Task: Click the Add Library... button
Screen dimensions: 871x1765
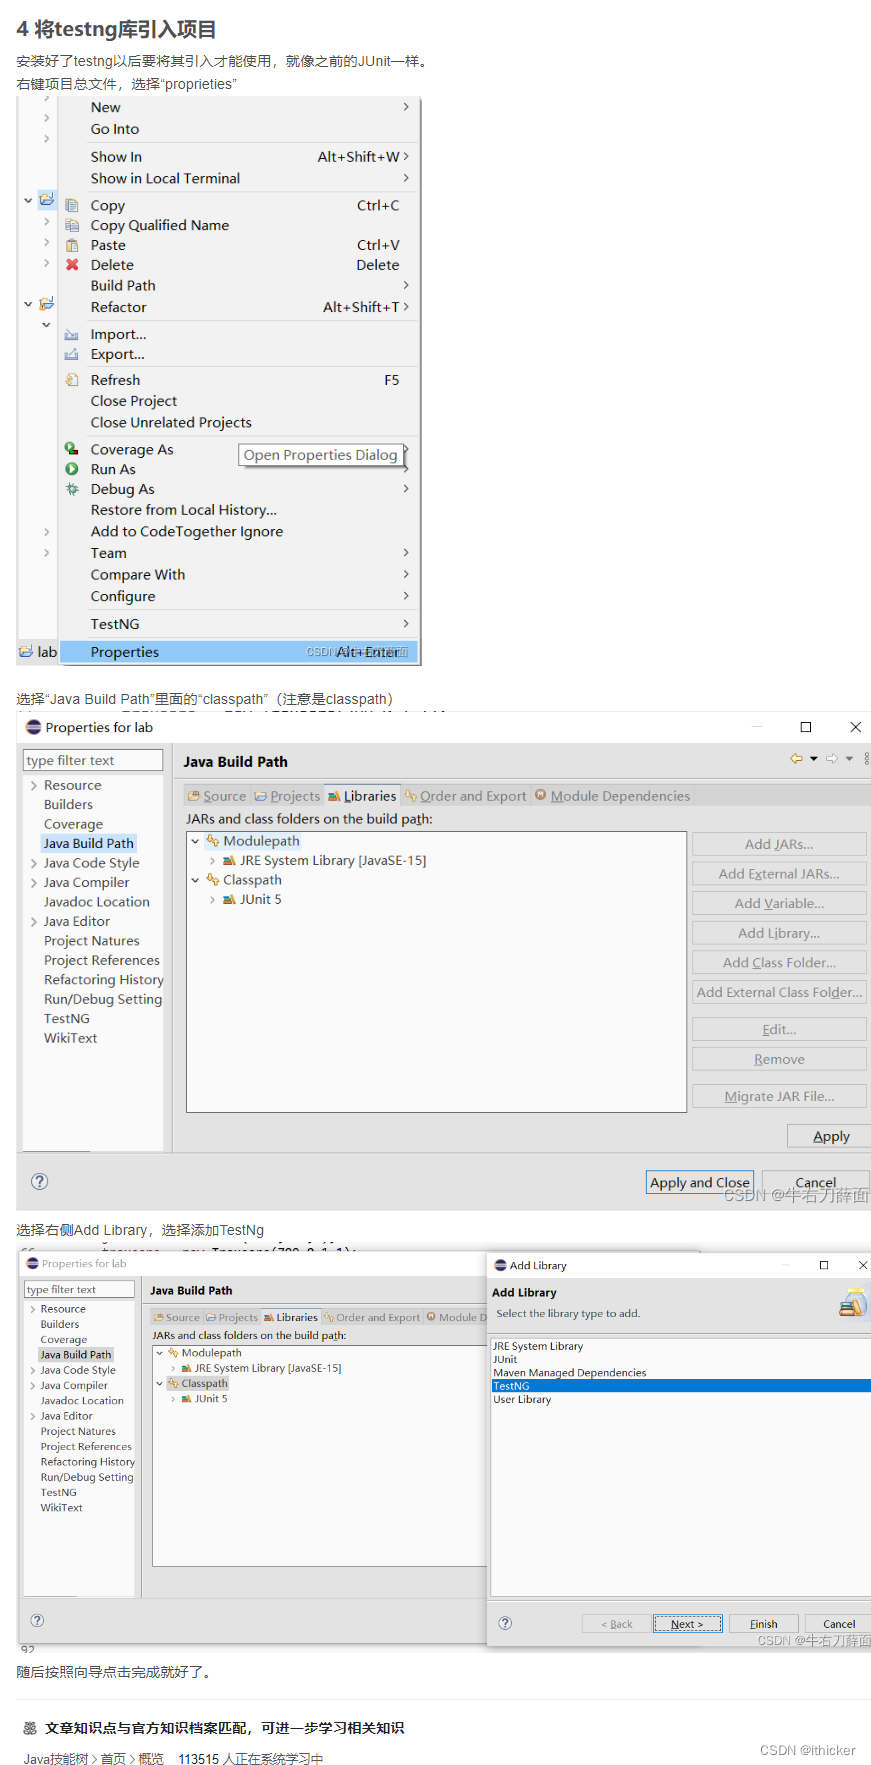Action: pyautogui.click(x=779, y=933)
